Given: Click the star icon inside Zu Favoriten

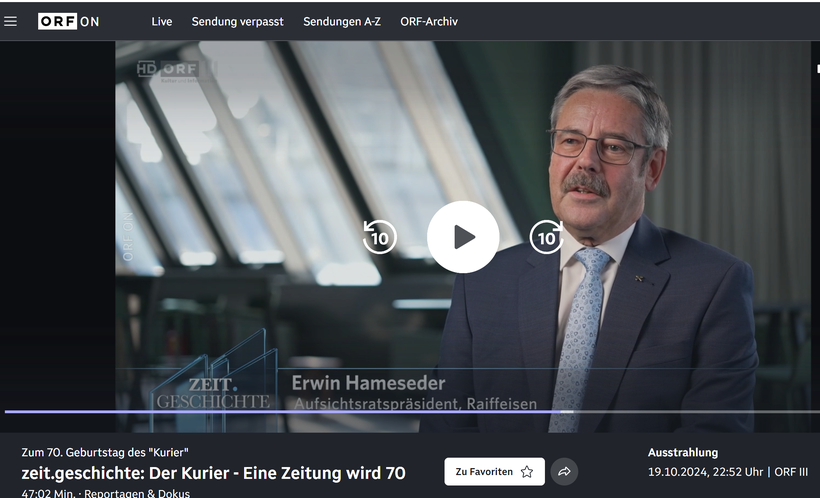Looking at the screenshot, I should click(x=527, y=472).
